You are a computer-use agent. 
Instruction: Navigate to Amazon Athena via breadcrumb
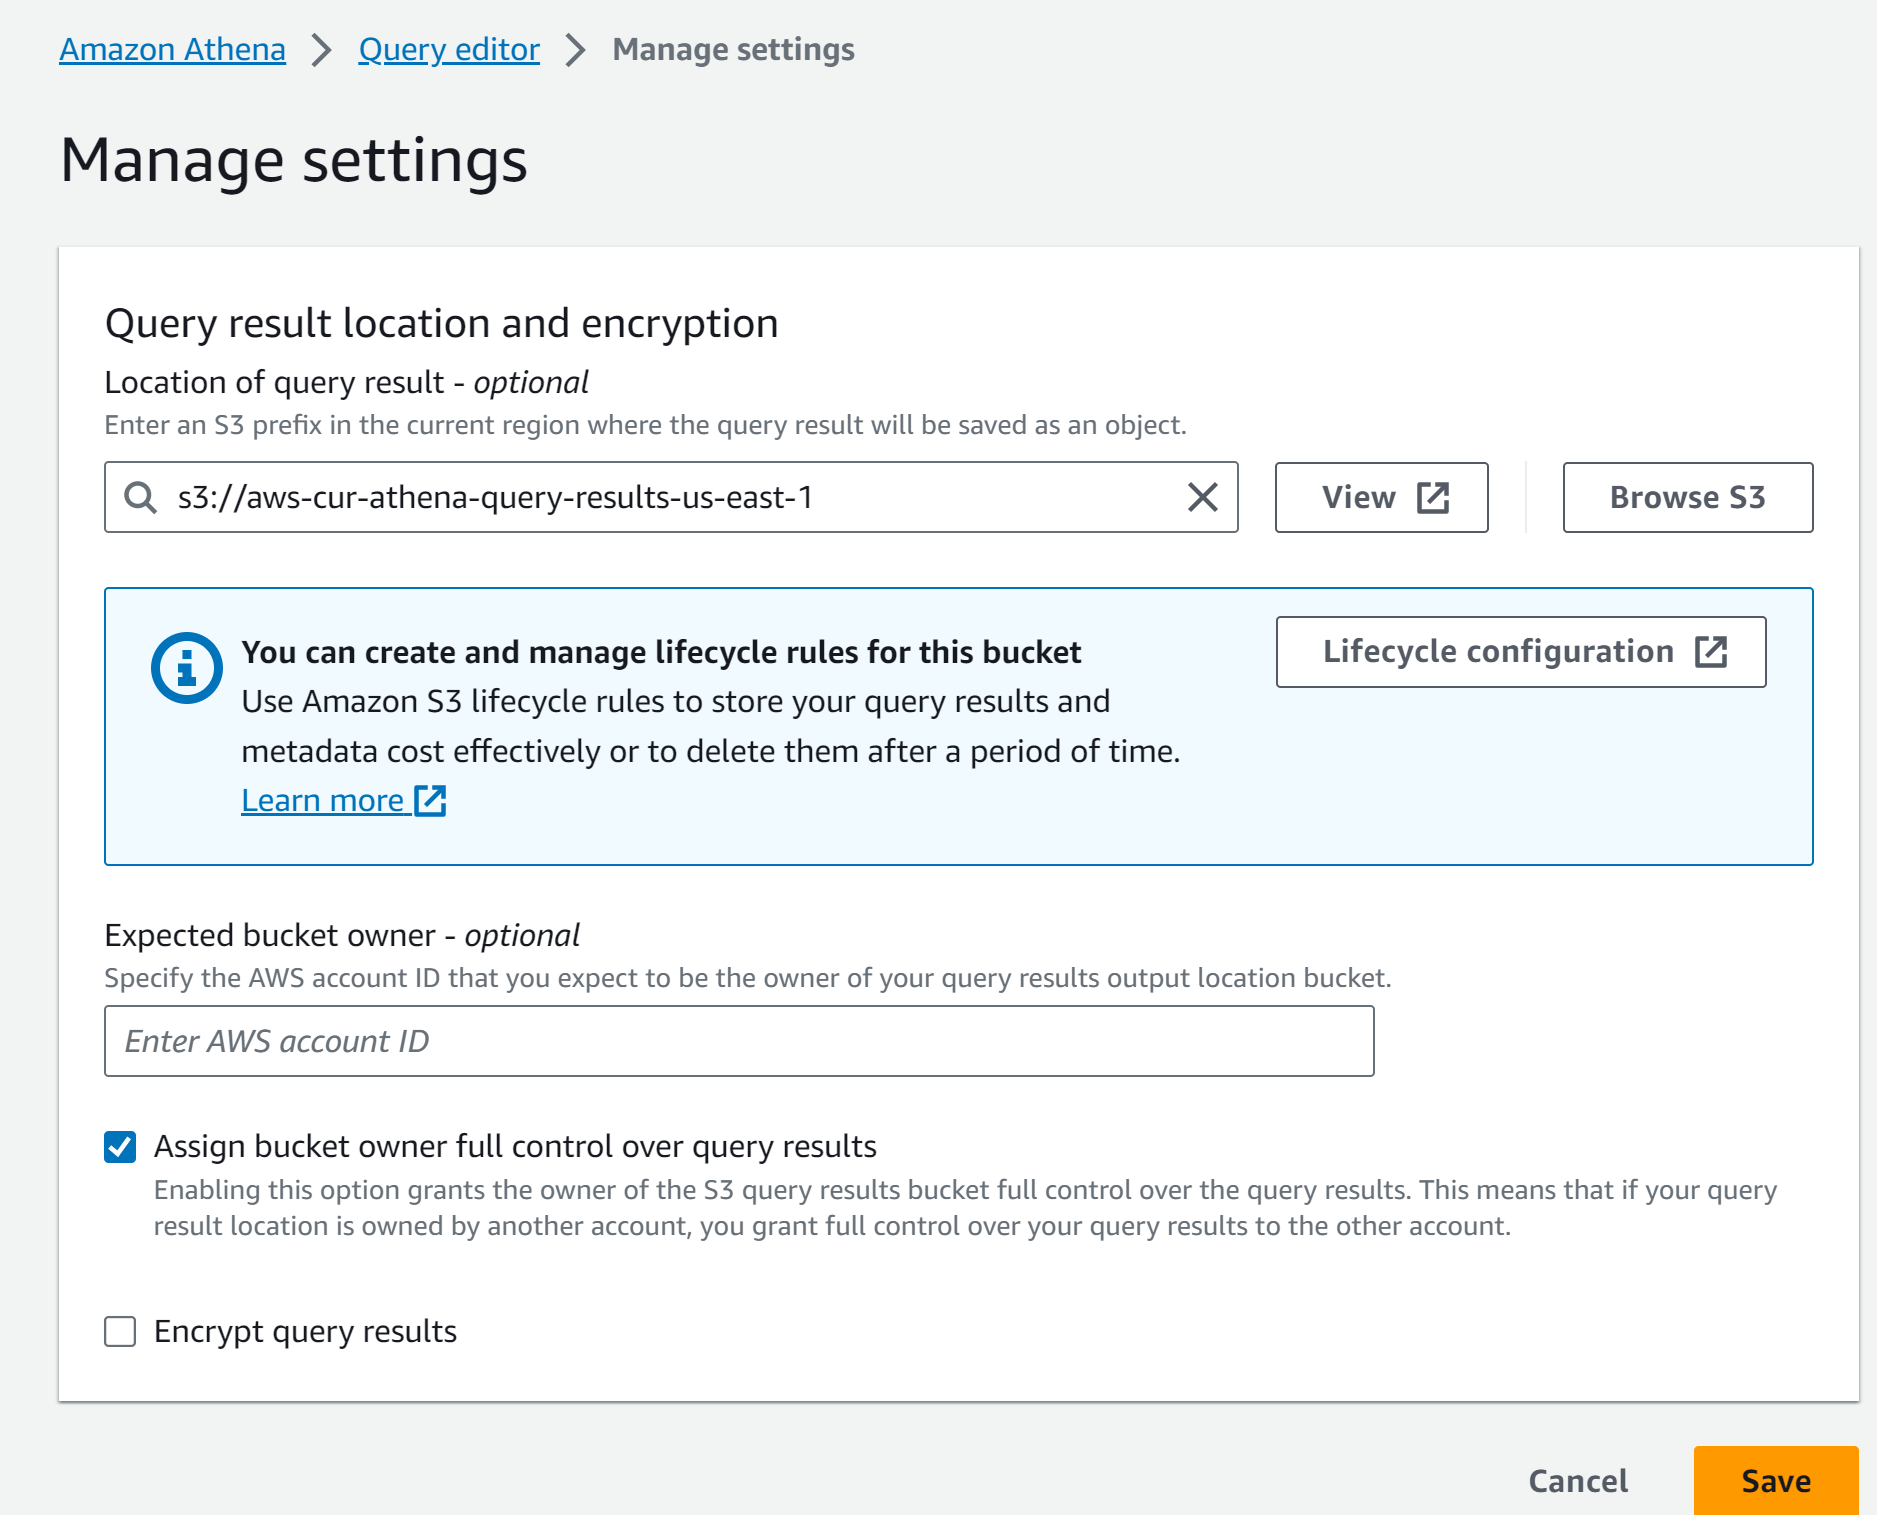point(171,48)
